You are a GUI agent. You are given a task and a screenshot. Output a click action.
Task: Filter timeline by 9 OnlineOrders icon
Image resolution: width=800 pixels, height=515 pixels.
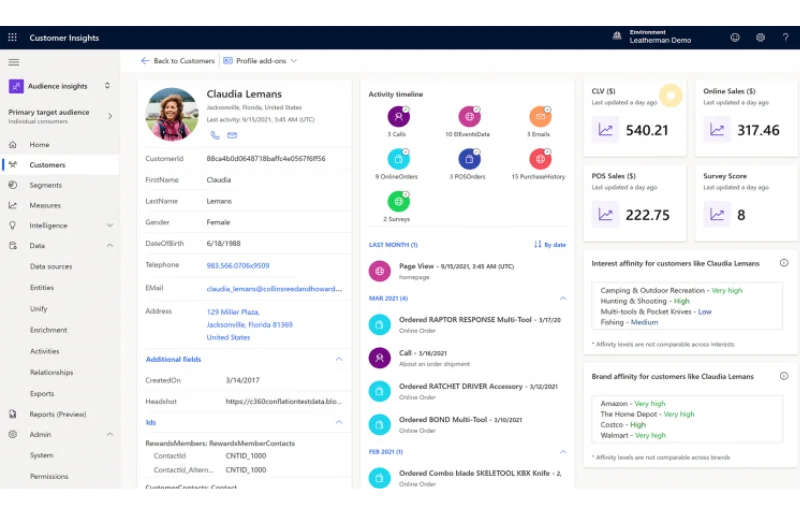[398, 159]
